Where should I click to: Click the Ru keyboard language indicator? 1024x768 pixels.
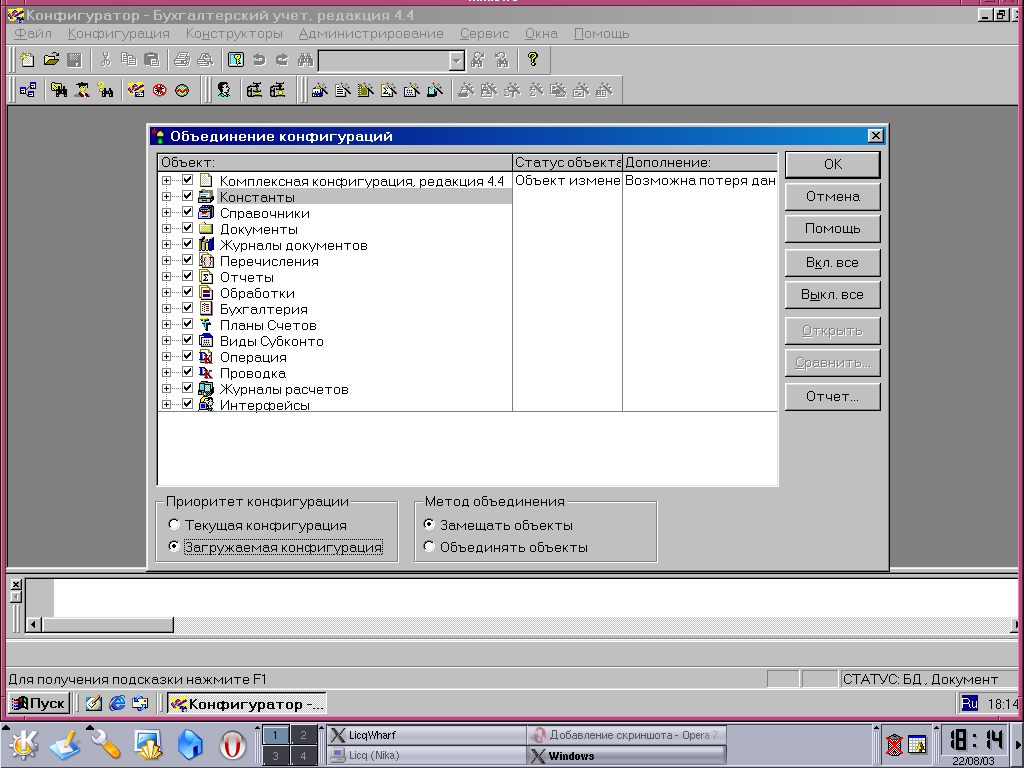(970, 703)
